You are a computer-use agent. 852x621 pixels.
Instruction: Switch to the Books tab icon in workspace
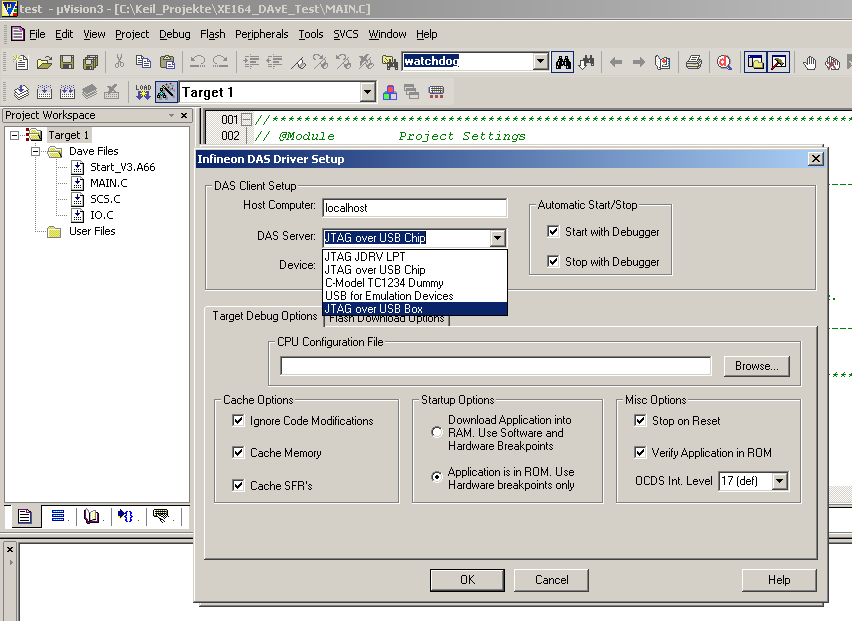click(92, 516)
